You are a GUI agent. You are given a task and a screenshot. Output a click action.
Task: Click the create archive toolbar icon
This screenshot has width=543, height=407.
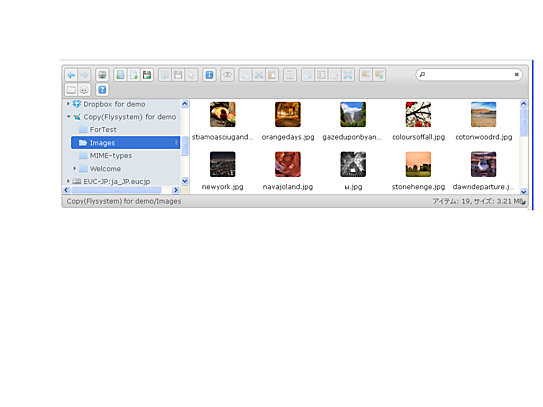pos(379,75)
